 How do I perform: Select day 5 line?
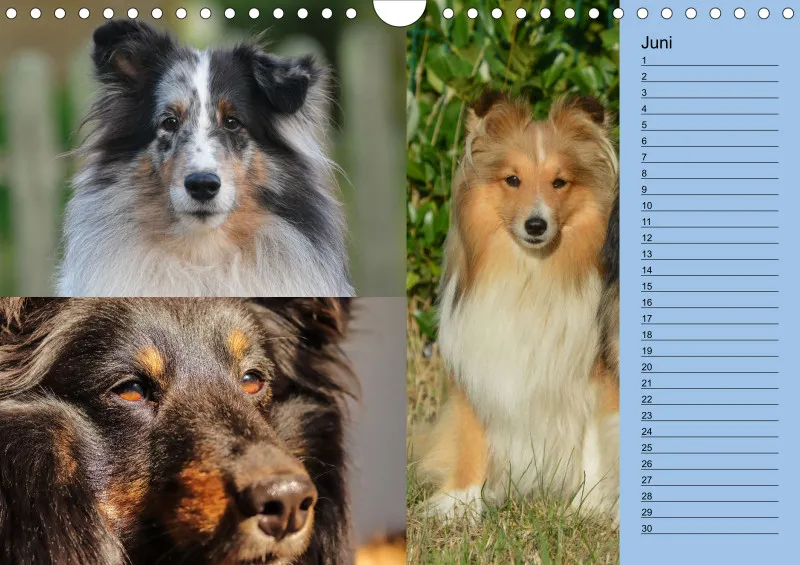tap(709, 125)
